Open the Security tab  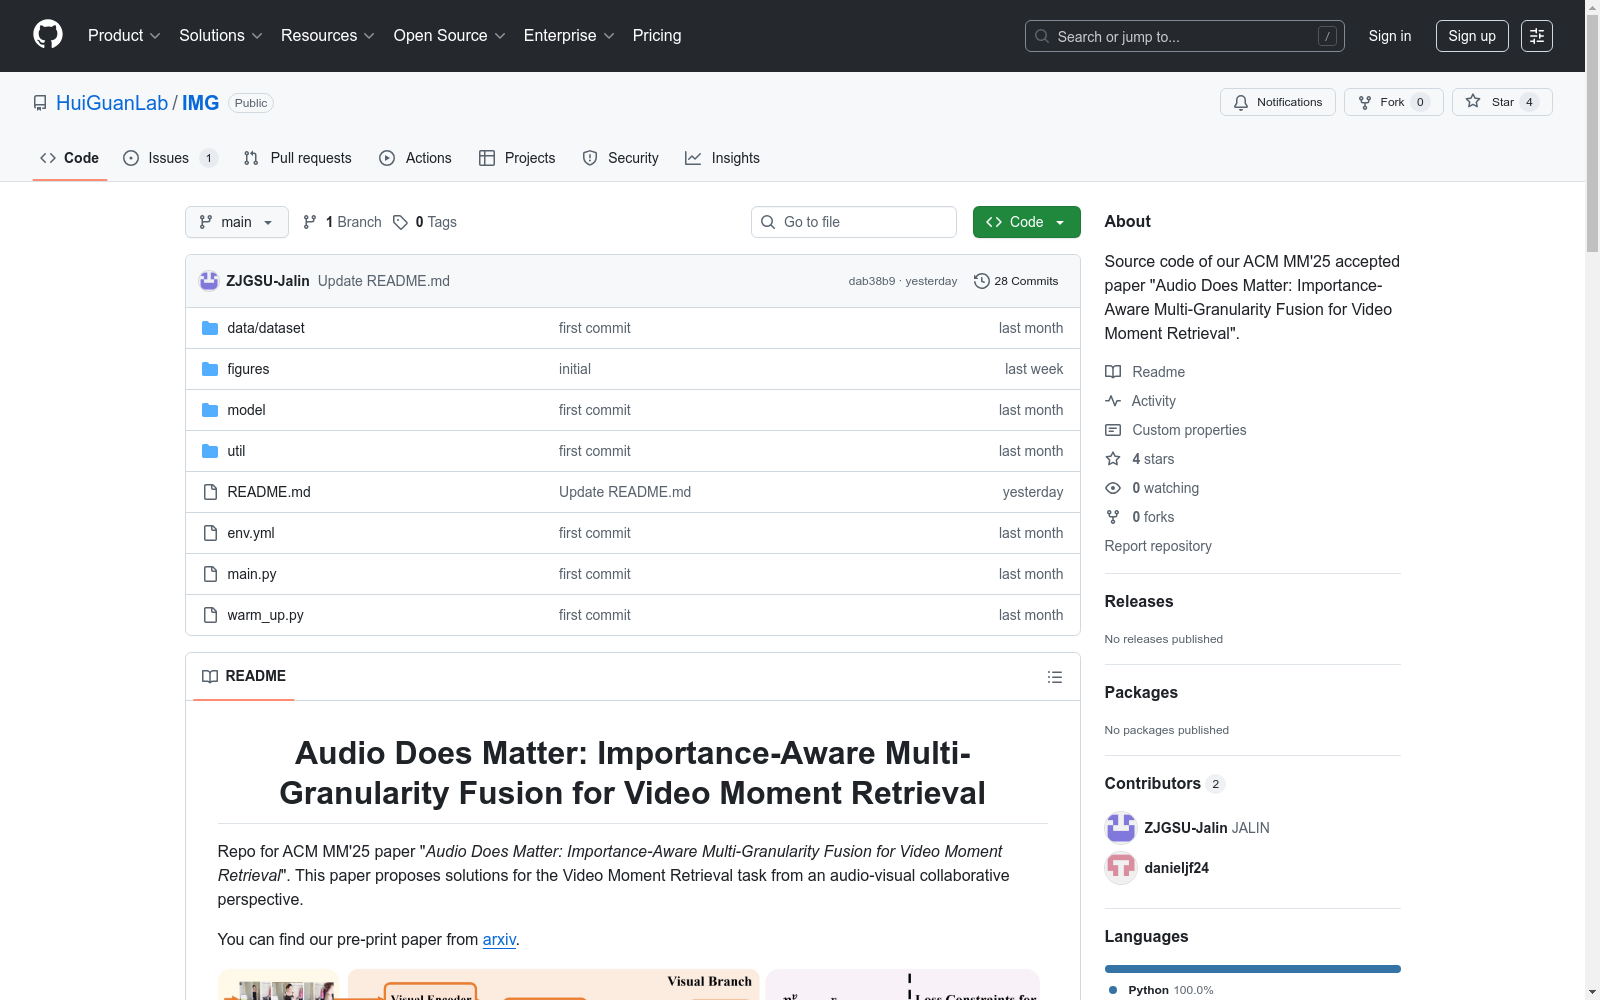click(x=621, y=158)
